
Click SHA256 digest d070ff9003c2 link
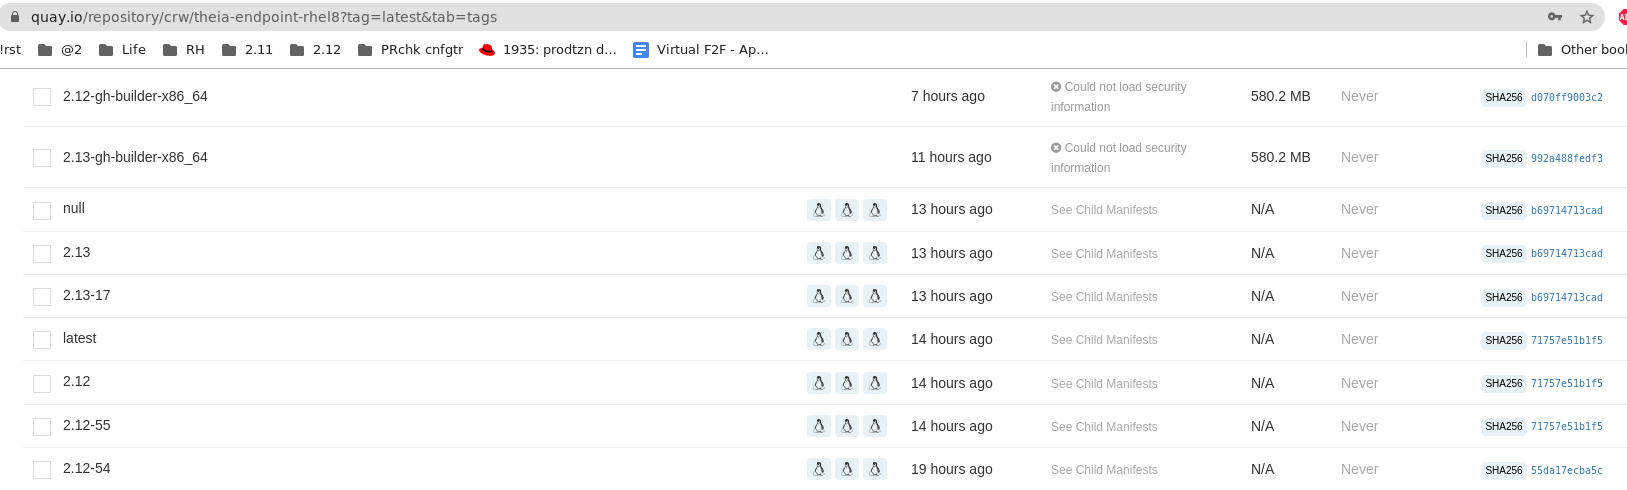click(x=1566, y=98)
